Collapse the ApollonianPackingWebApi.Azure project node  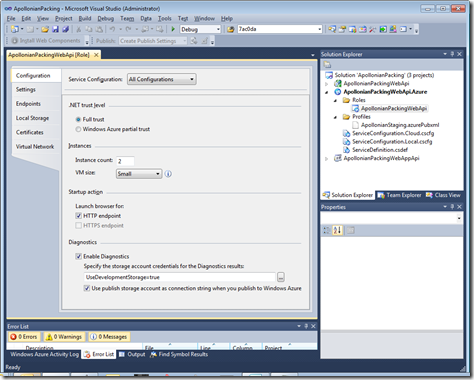327,92
